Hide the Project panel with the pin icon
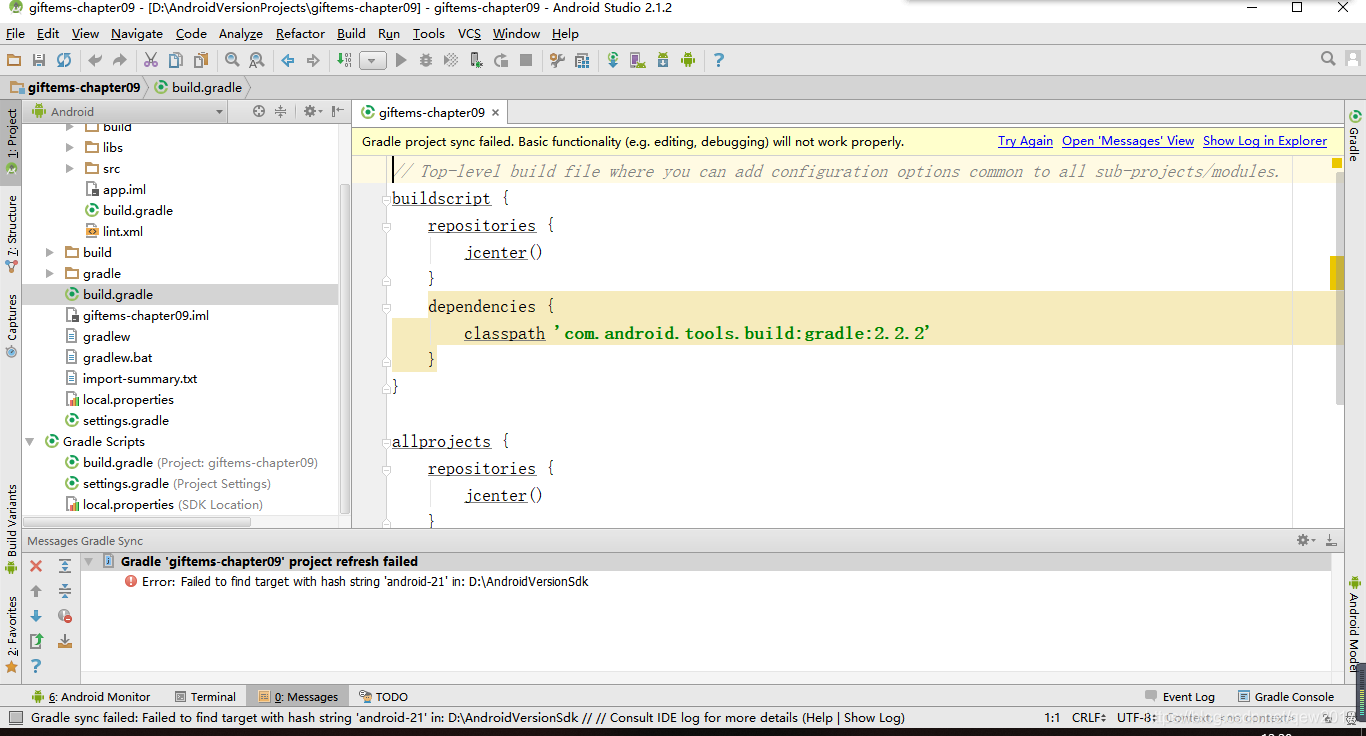This screenshot has width=1366, height=736. pyautogui.click(x=338, y=111)
